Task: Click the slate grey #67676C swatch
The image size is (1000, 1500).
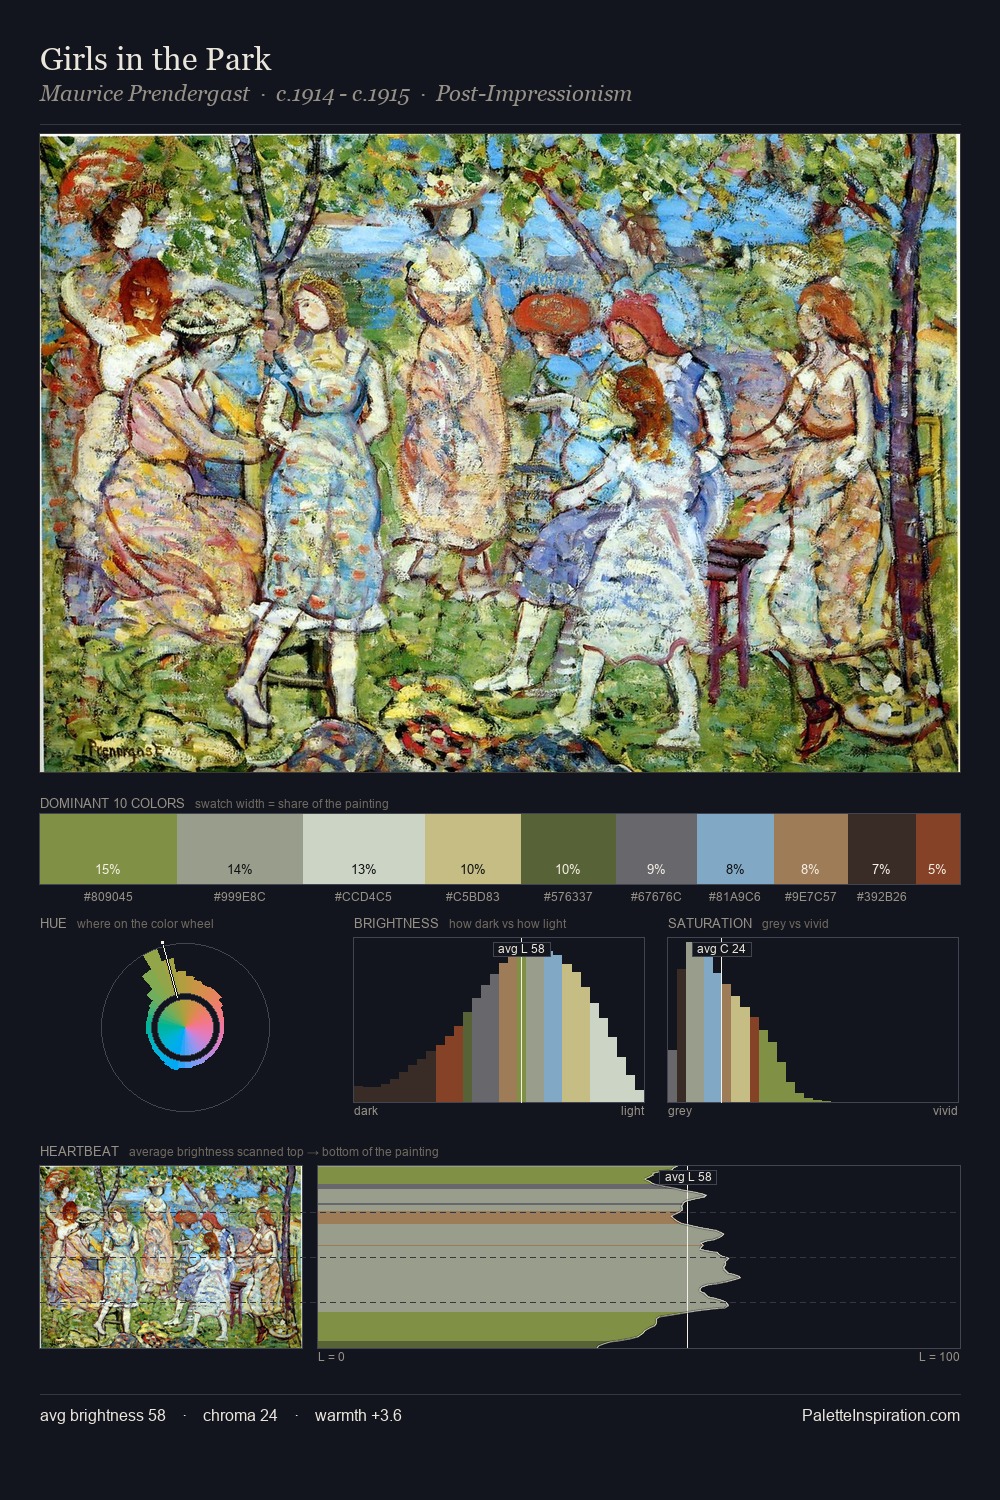Action: click(x=656, y=849)
